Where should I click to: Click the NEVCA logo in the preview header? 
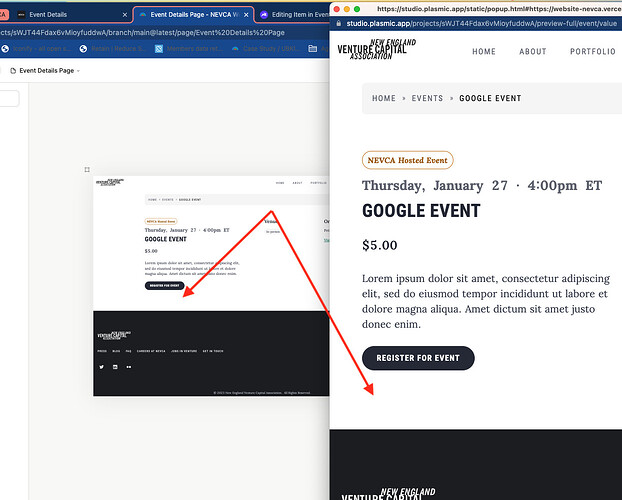coord(376,49)
